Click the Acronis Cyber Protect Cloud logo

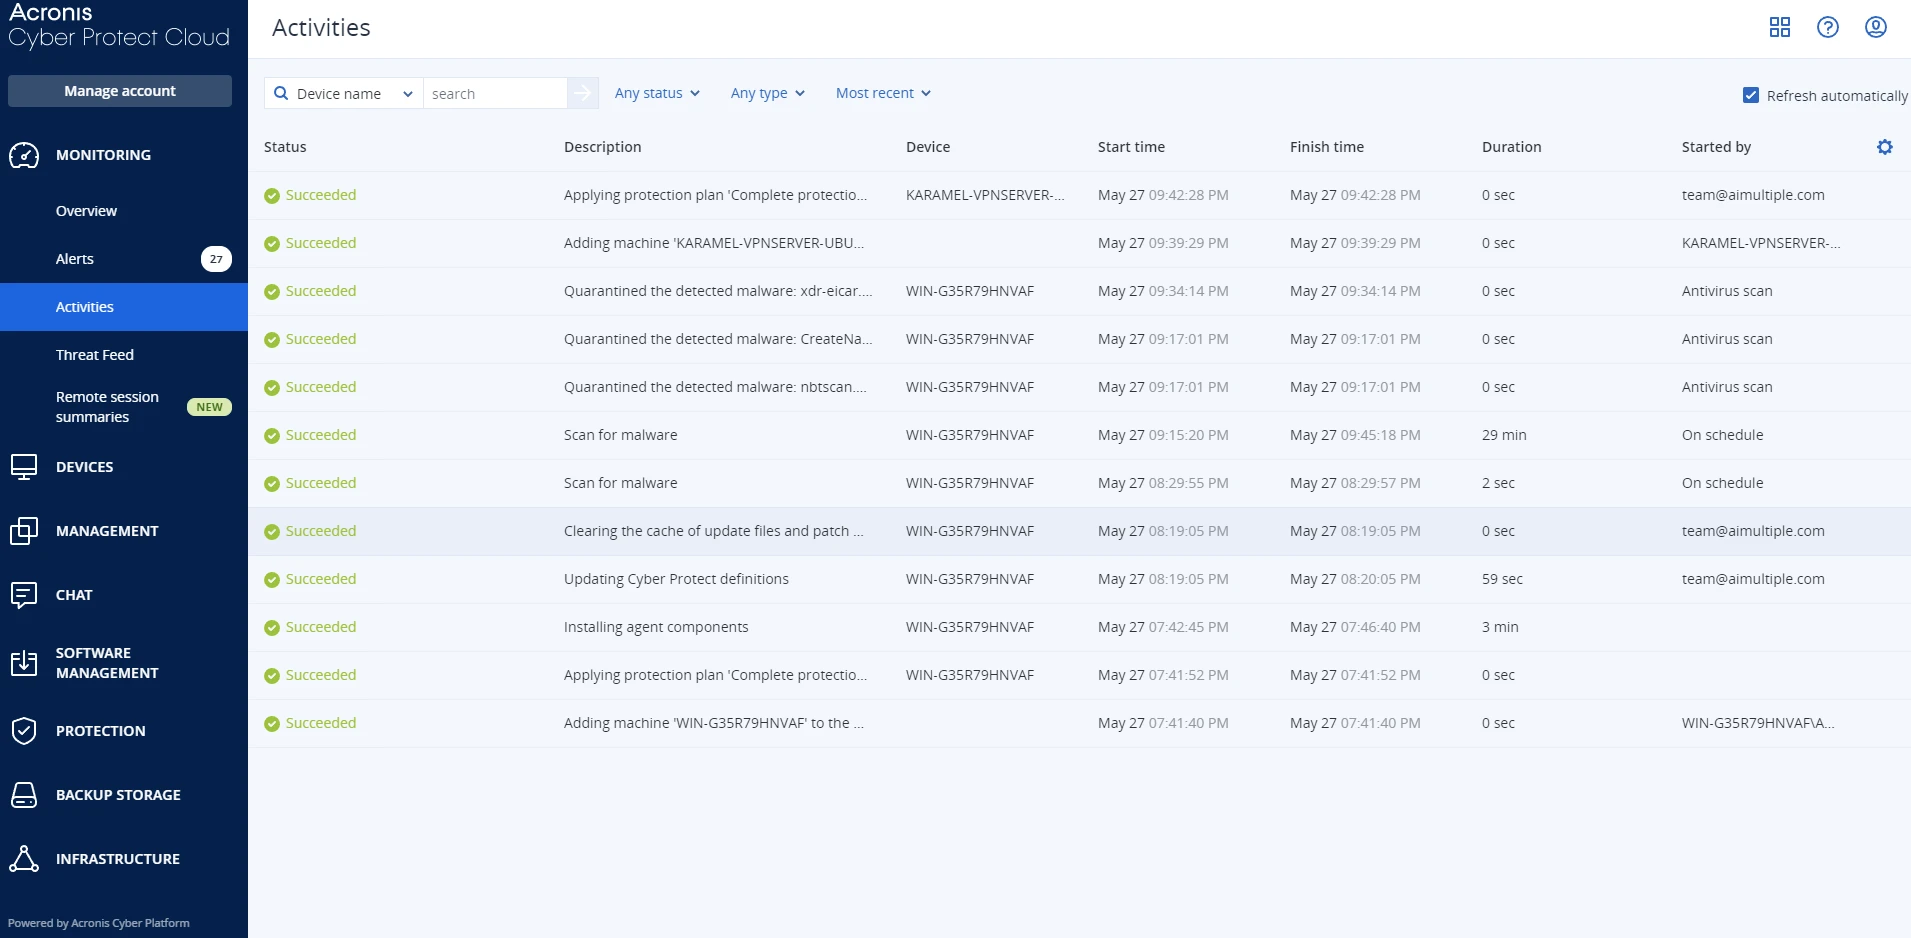[x=119, y=26]
